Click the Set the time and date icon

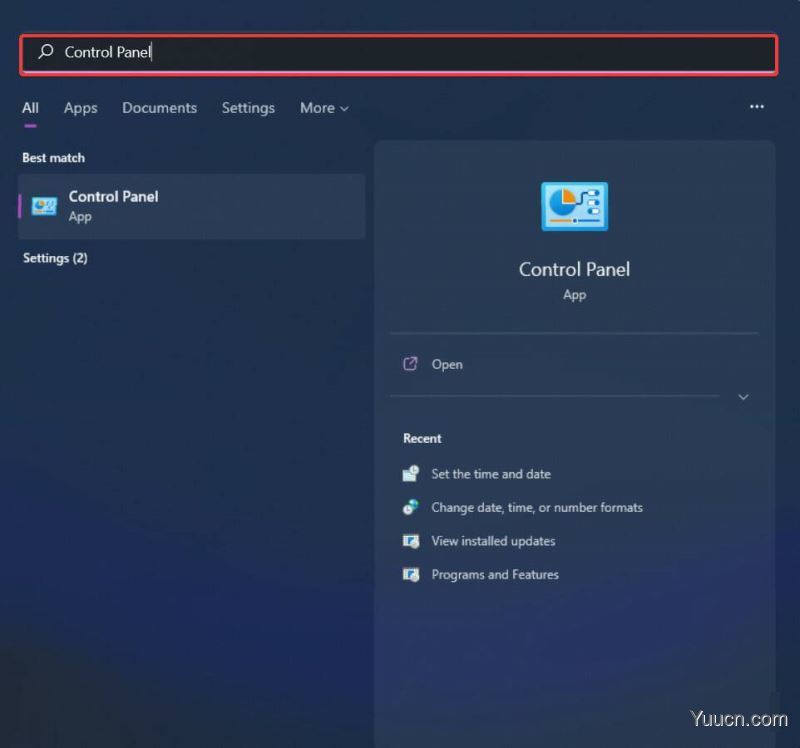(411, 473)
